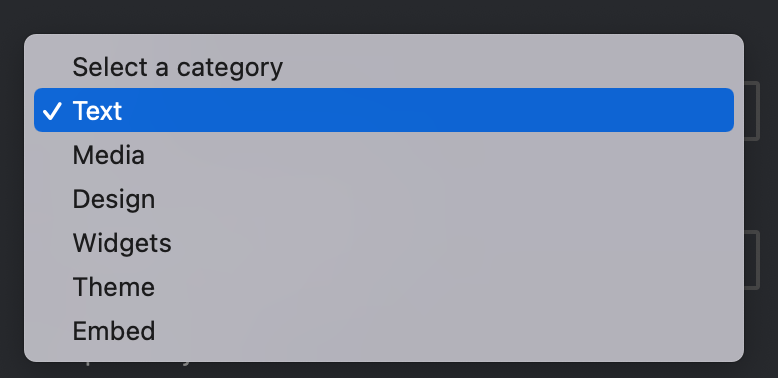The width and height of the screenshot is (778, 378).
Task: Set the category to Media
Action: (384, 155)
